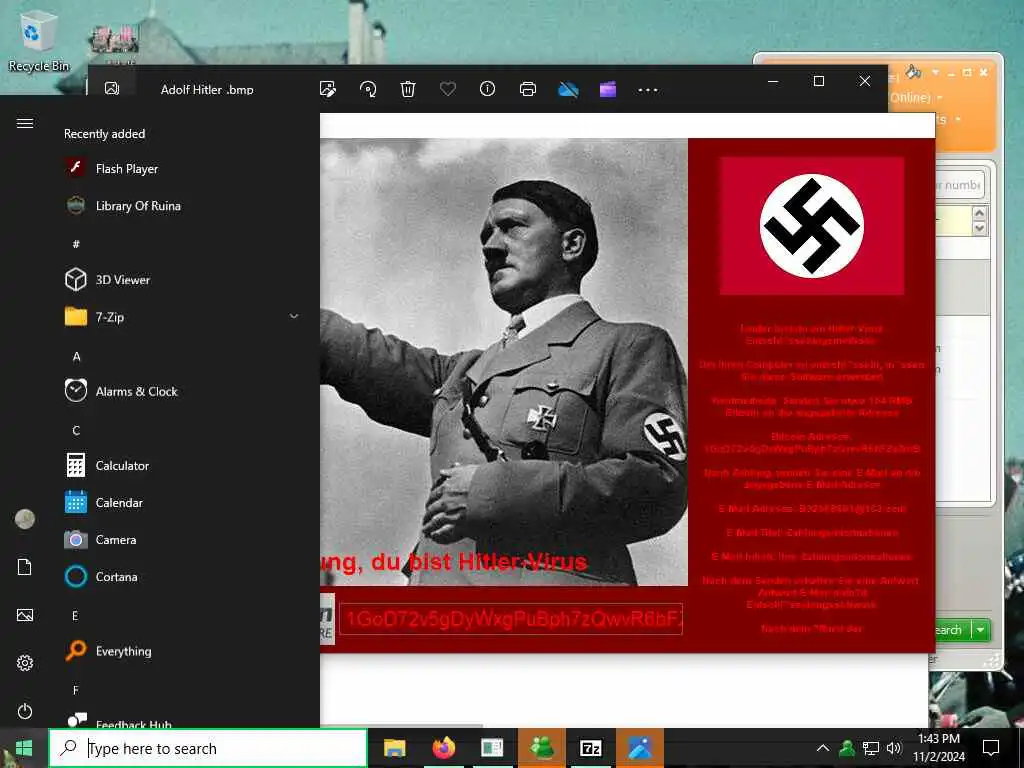
Task: Click the up arrow in messenger scrollbox
Action: coord(979,214)
